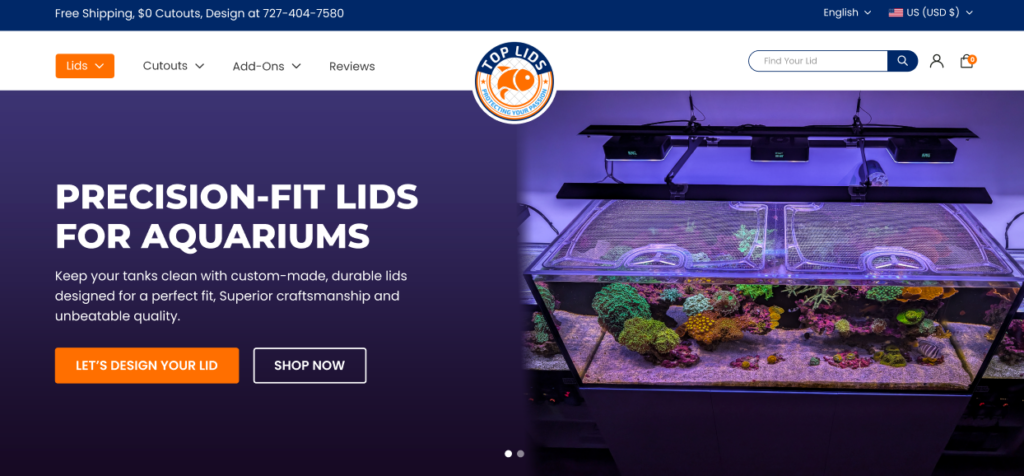The image size is (1024, 476).
Task: Focus the Find Your Lid search field
Action: coord(818,61)
